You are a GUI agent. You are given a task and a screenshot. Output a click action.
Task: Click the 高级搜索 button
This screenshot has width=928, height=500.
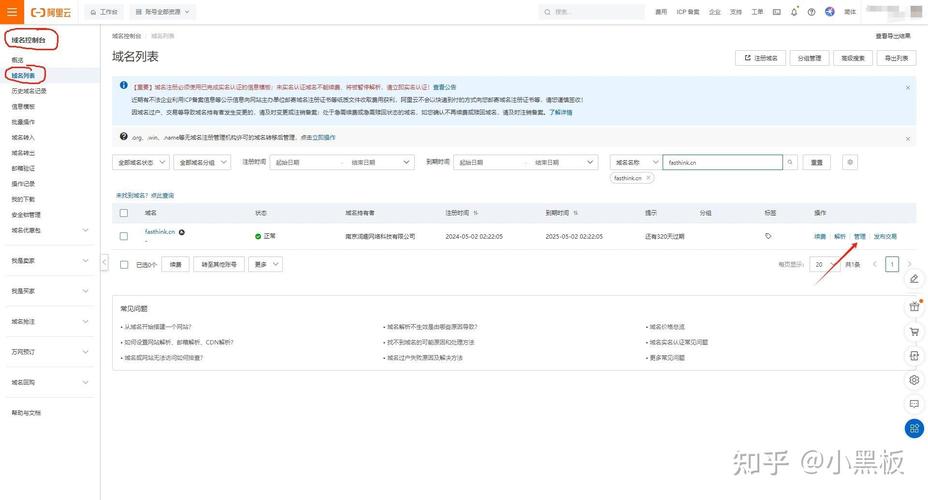[853, 58]
